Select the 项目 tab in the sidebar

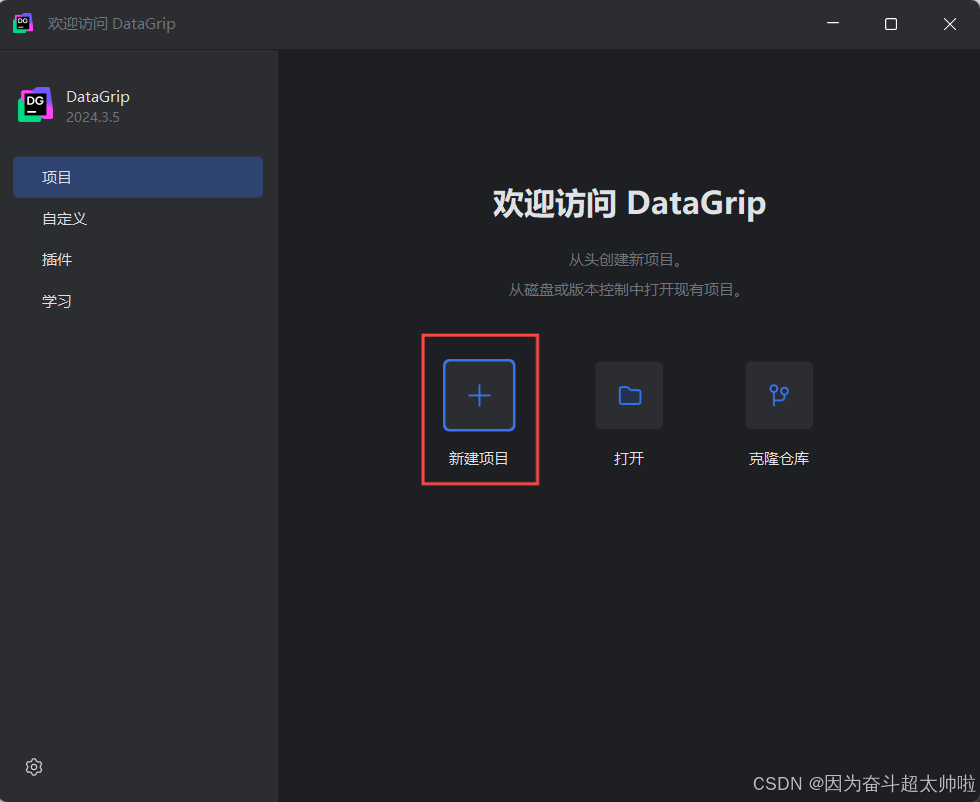[x=138, y=177]
